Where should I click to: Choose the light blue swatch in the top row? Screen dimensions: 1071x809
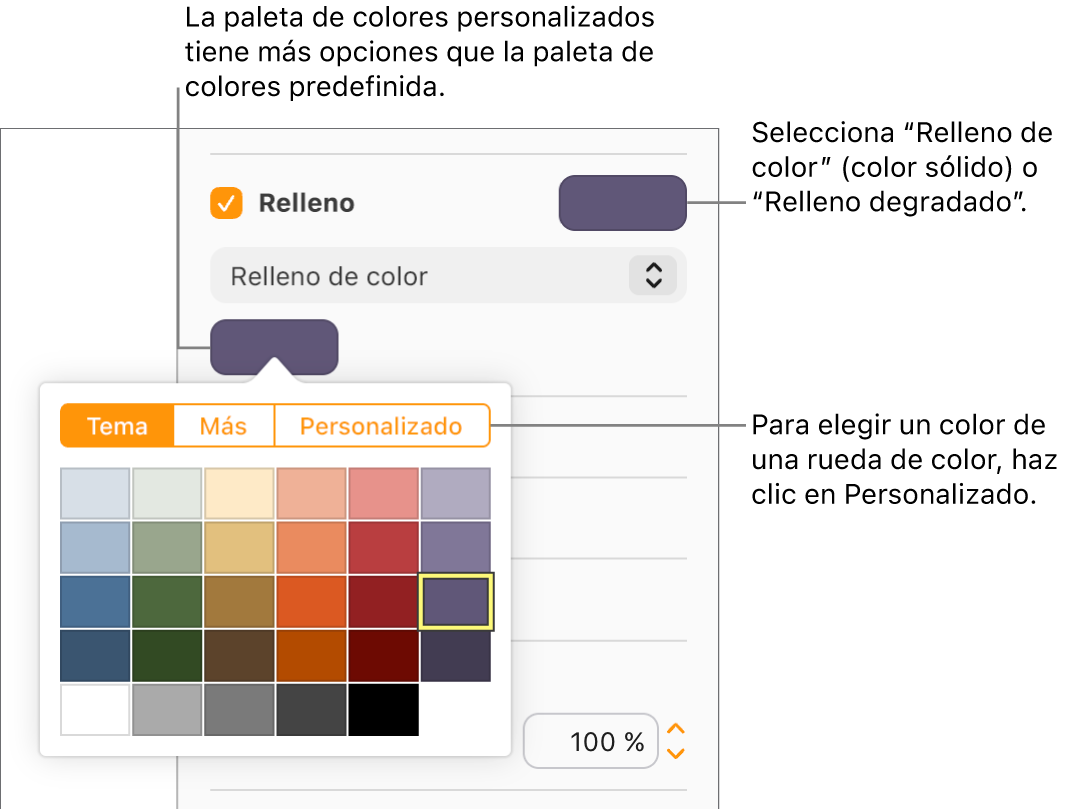pyautogui.click(x=95, y=493)
